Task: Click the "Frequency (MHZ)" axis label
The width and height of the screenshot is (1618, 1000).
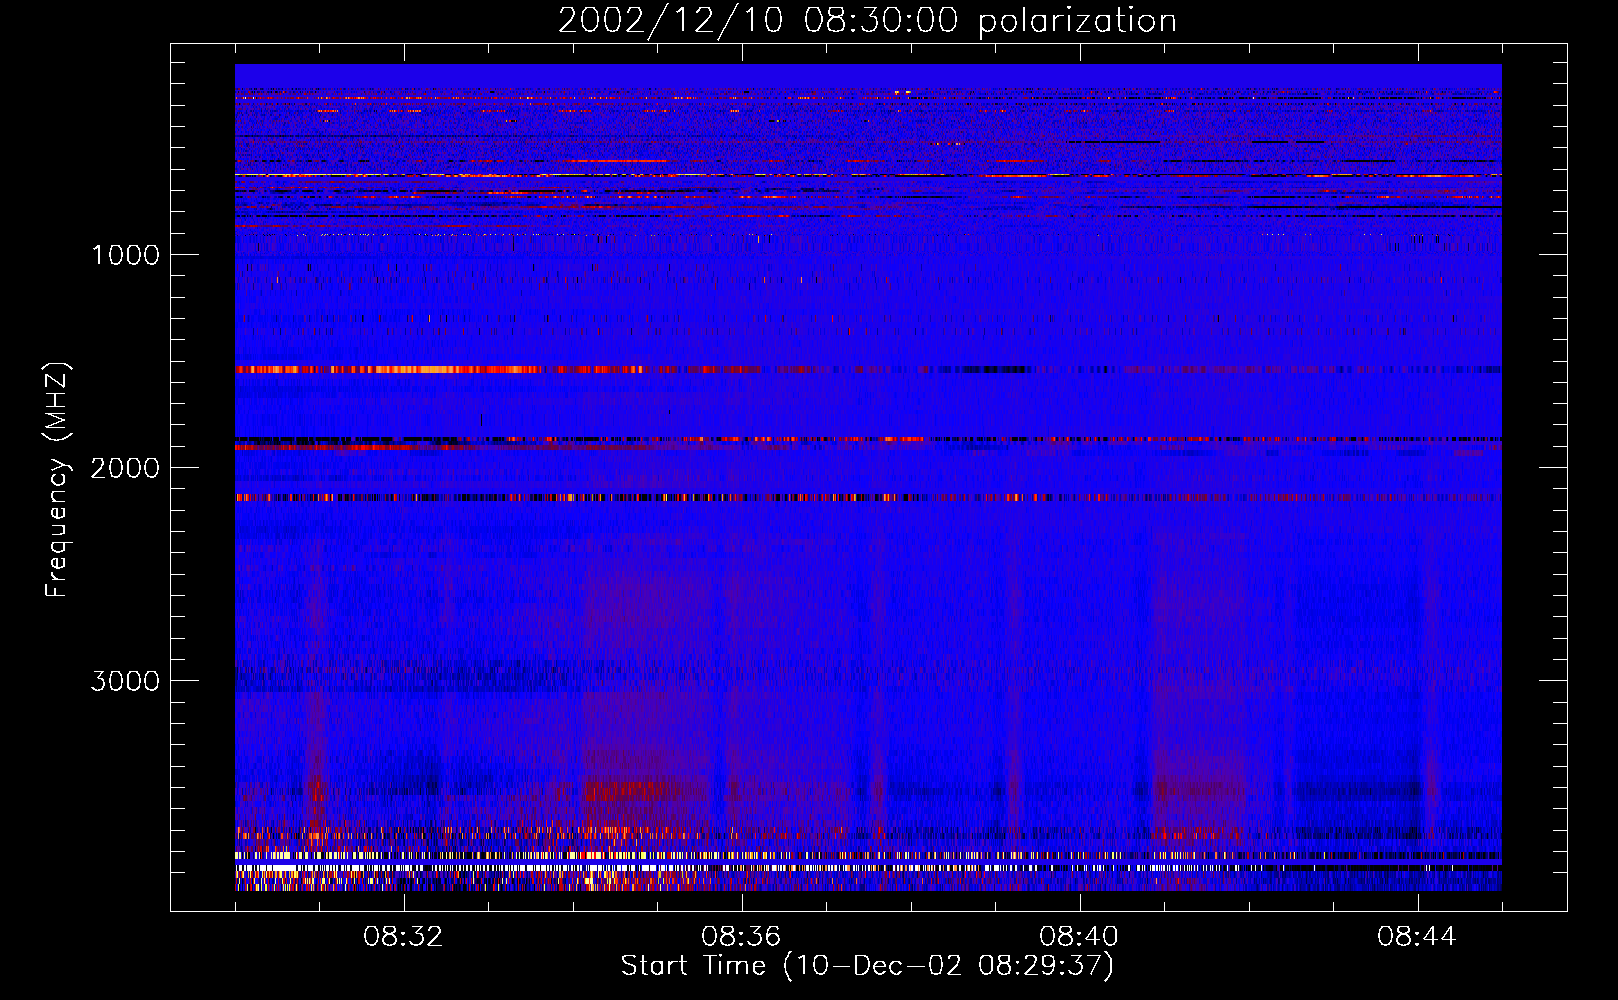Action: pyautogui.click(x=56, y=480)
